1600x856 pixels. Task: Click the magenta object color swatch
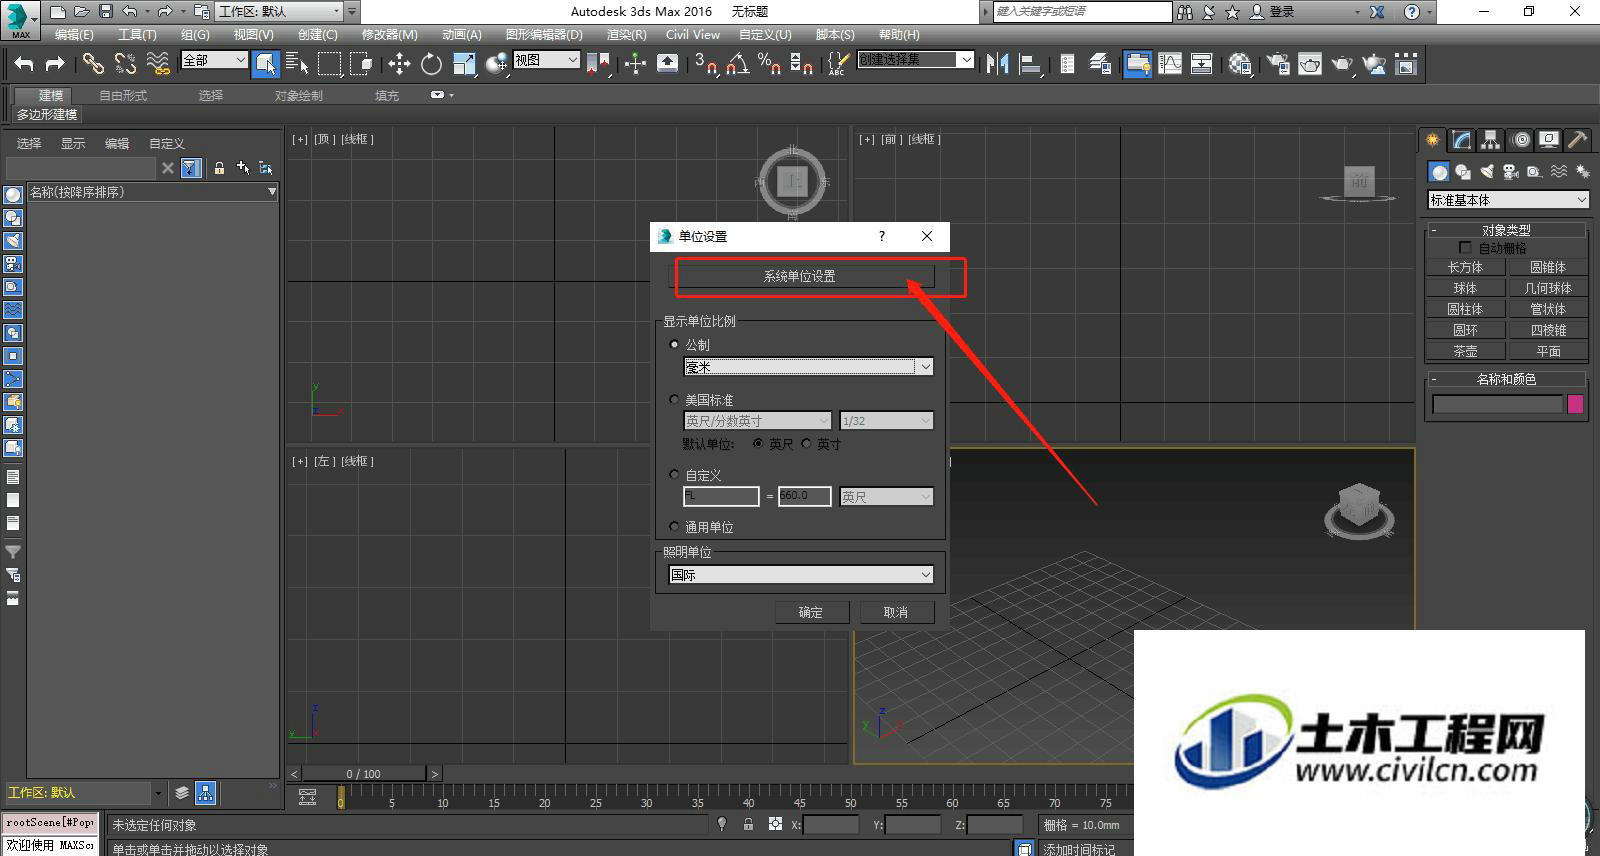(x=1575, y=404)
